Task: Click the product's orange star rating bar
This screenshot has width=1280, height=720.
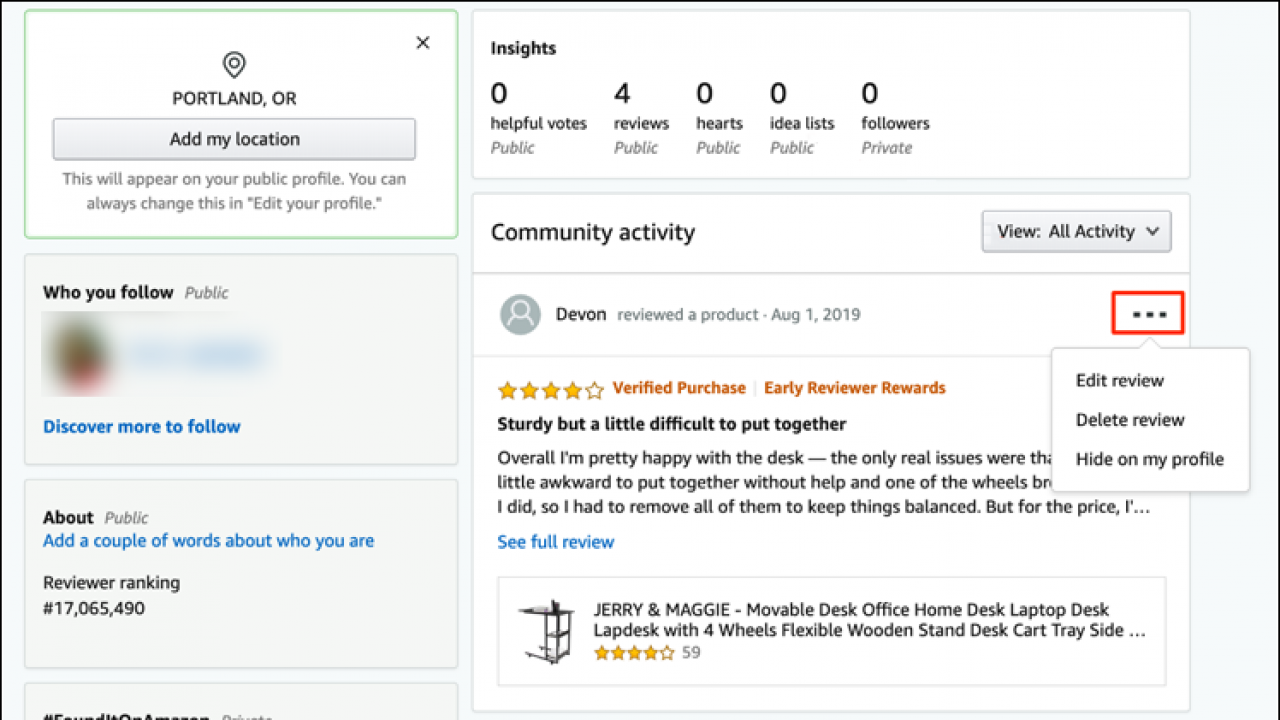Action: coord(633,652)
